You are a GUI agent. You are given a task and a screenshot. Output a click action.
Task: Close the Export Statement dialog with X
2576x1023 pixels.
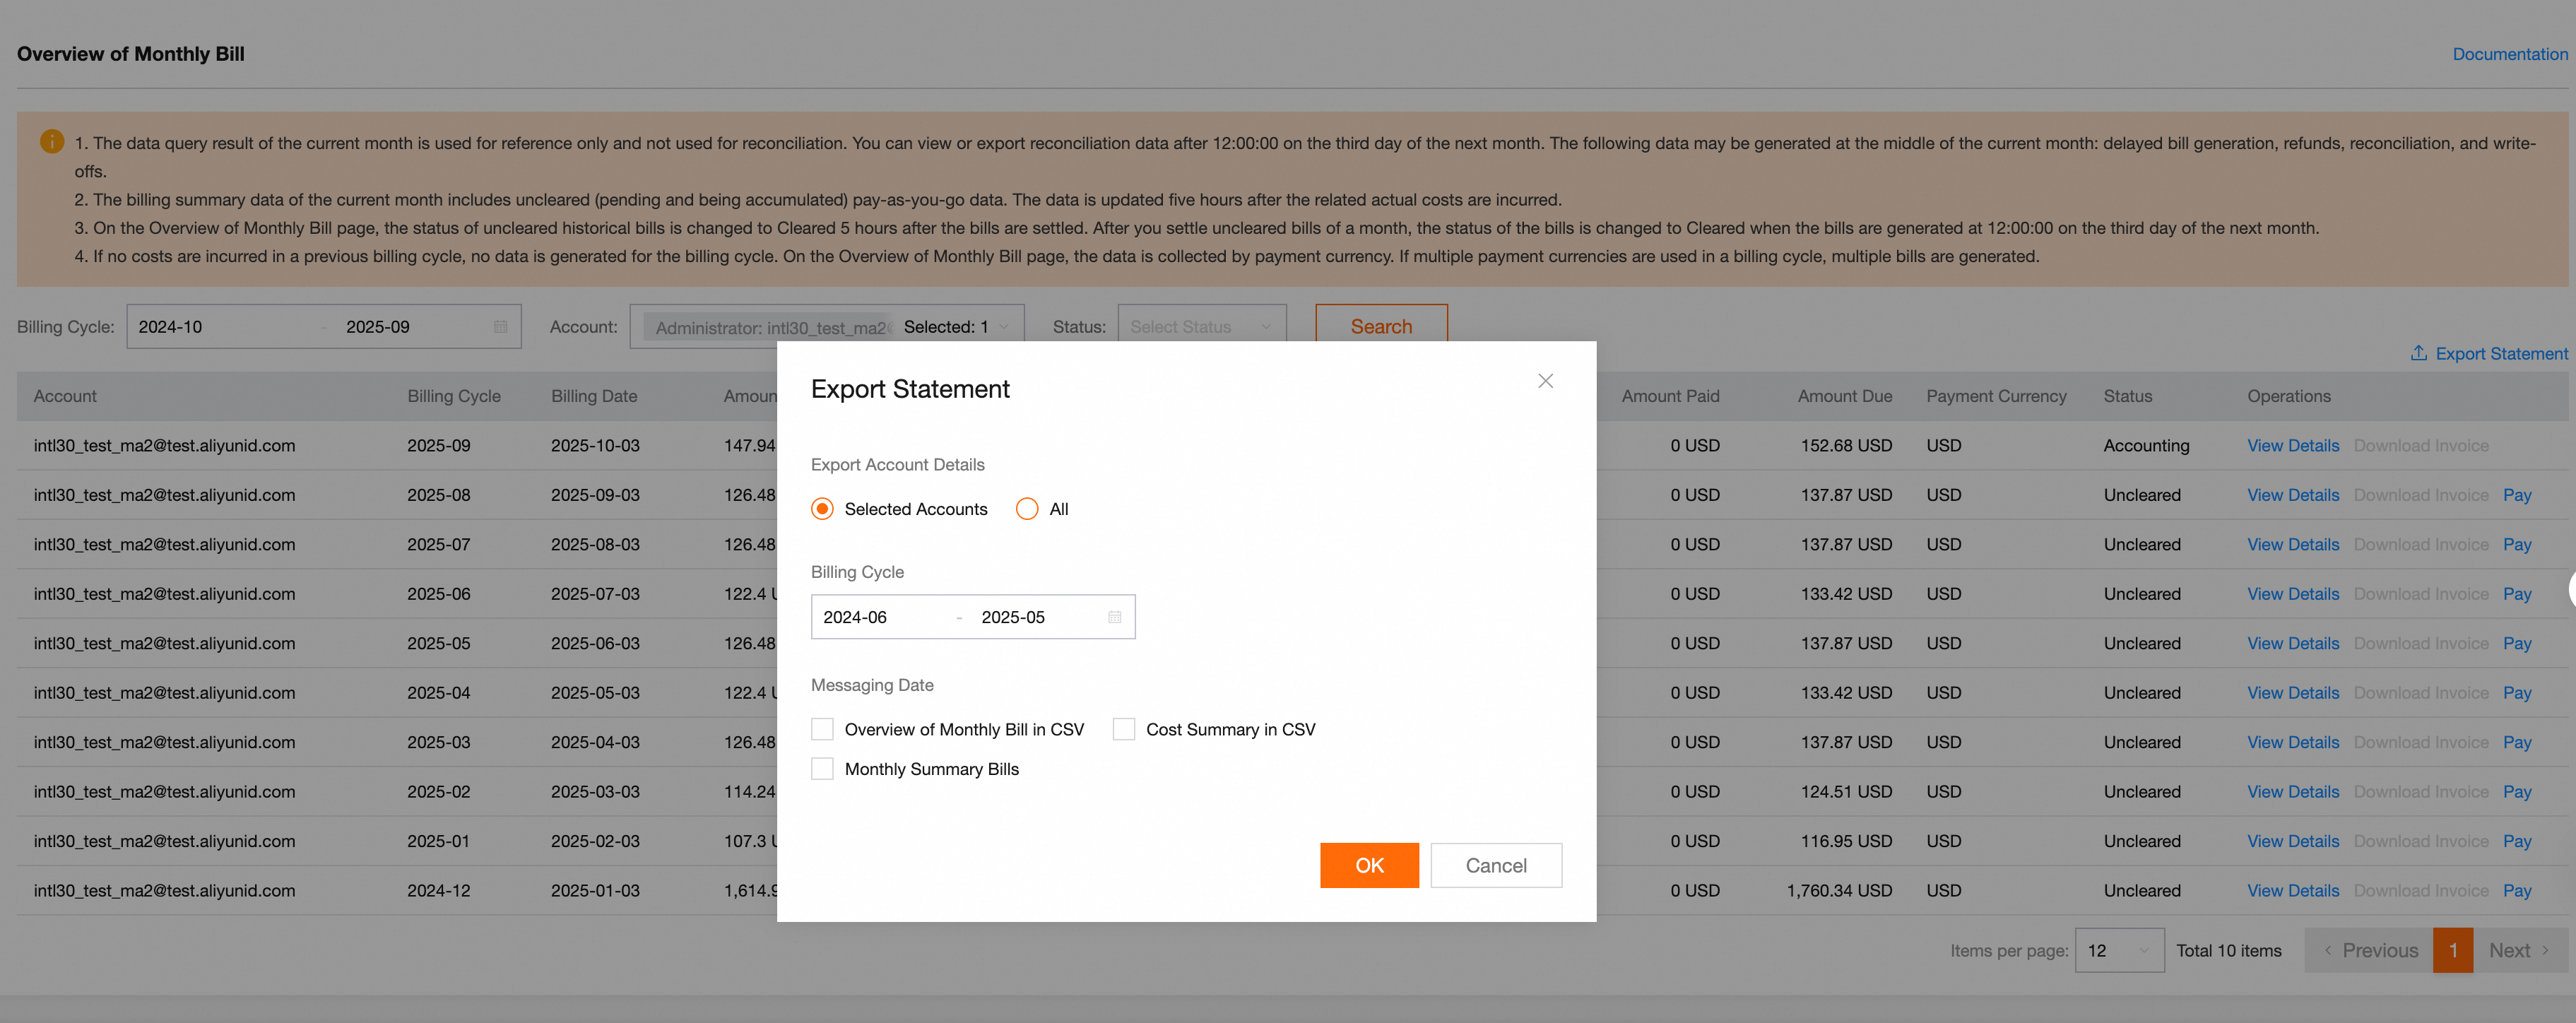coord(1545,381)
